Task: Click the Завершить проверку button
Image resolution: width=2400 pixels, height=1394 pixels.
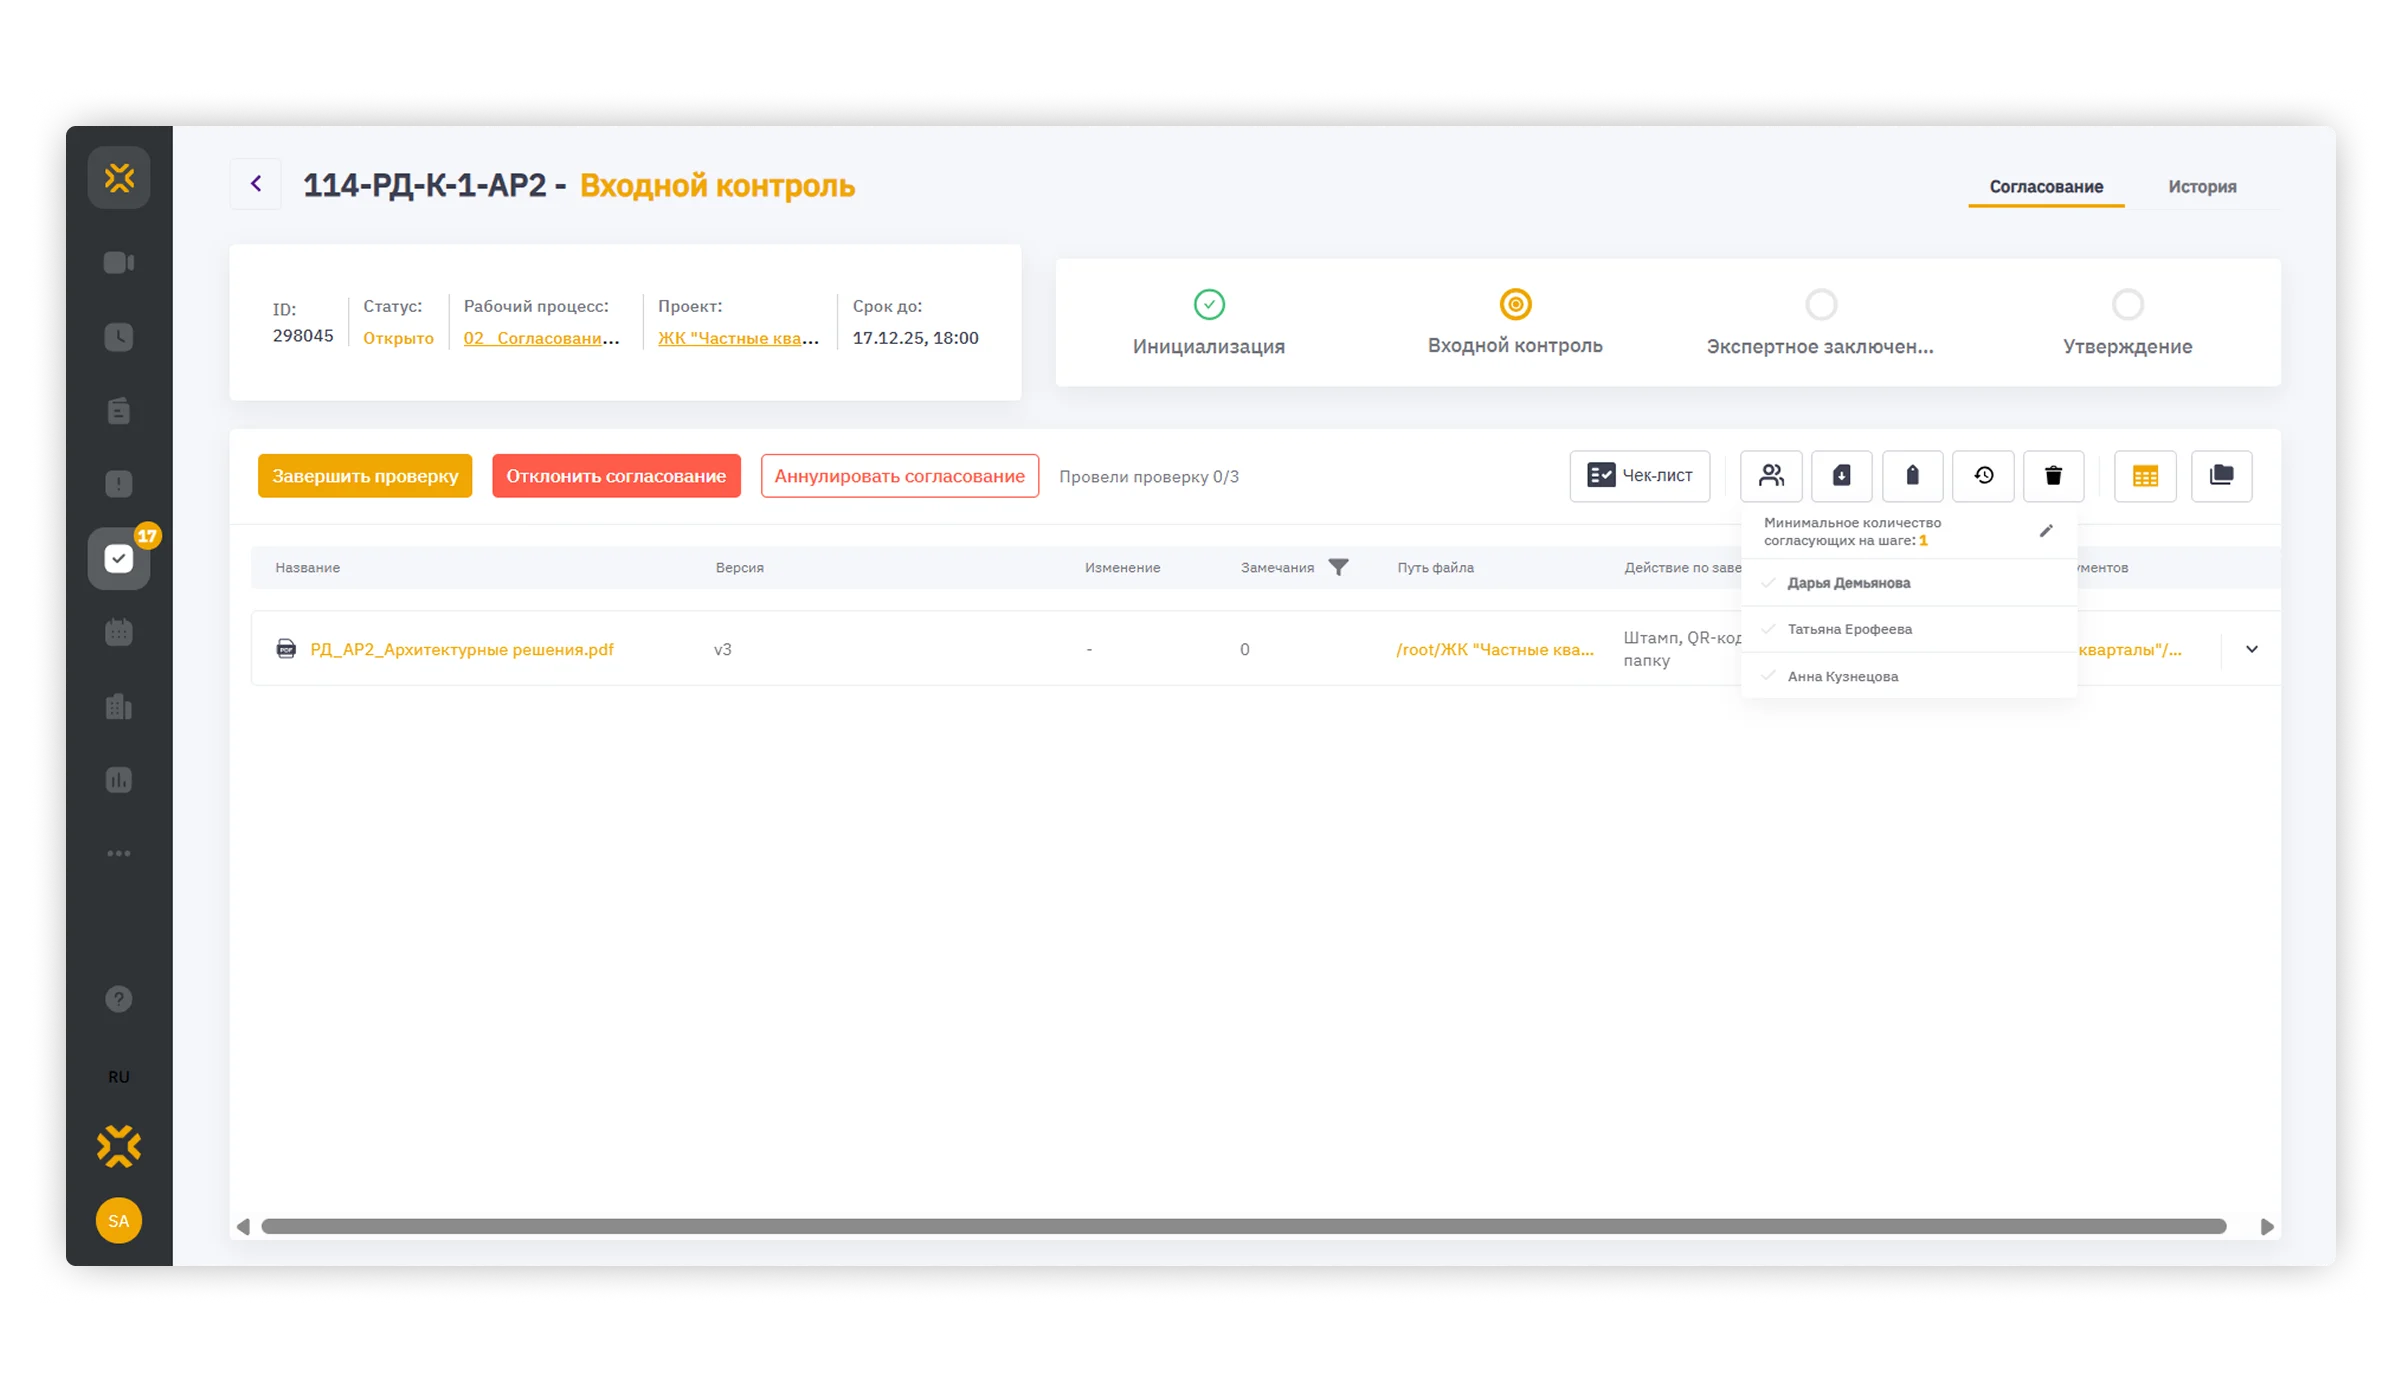Action: 365,476
